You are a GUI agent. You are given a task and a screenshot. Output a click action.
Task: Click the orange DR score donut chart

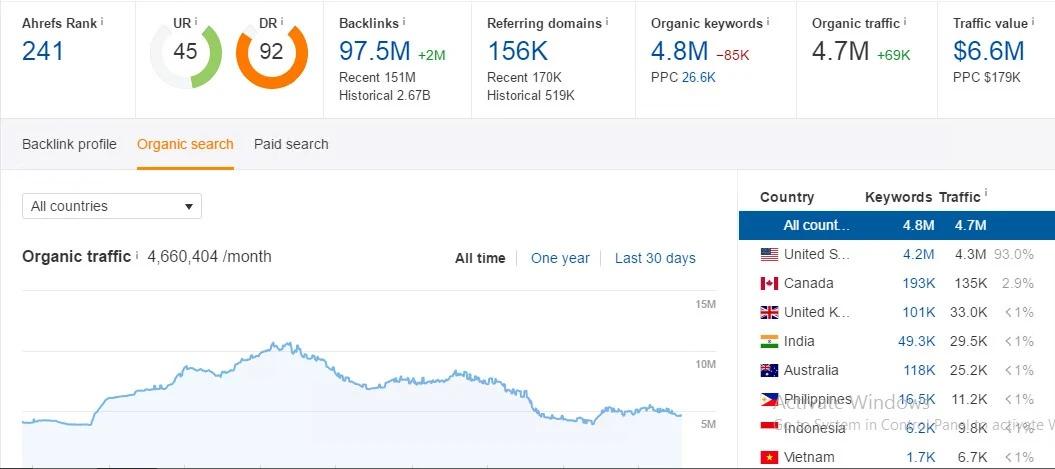coord(271,52)
